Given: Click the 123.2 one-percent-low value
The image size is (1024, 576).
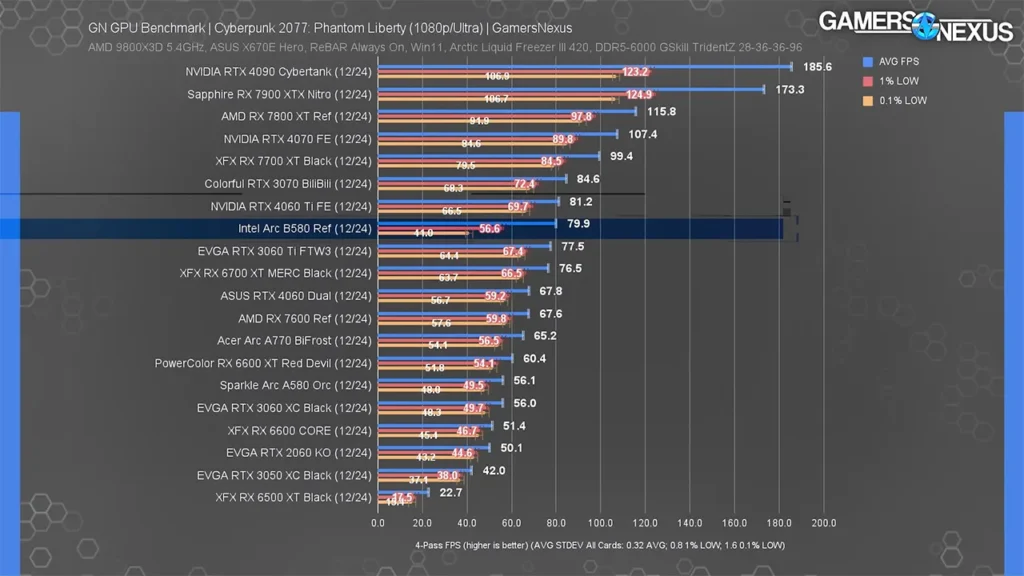Looking at the screenshot, I should pos(635,72).
